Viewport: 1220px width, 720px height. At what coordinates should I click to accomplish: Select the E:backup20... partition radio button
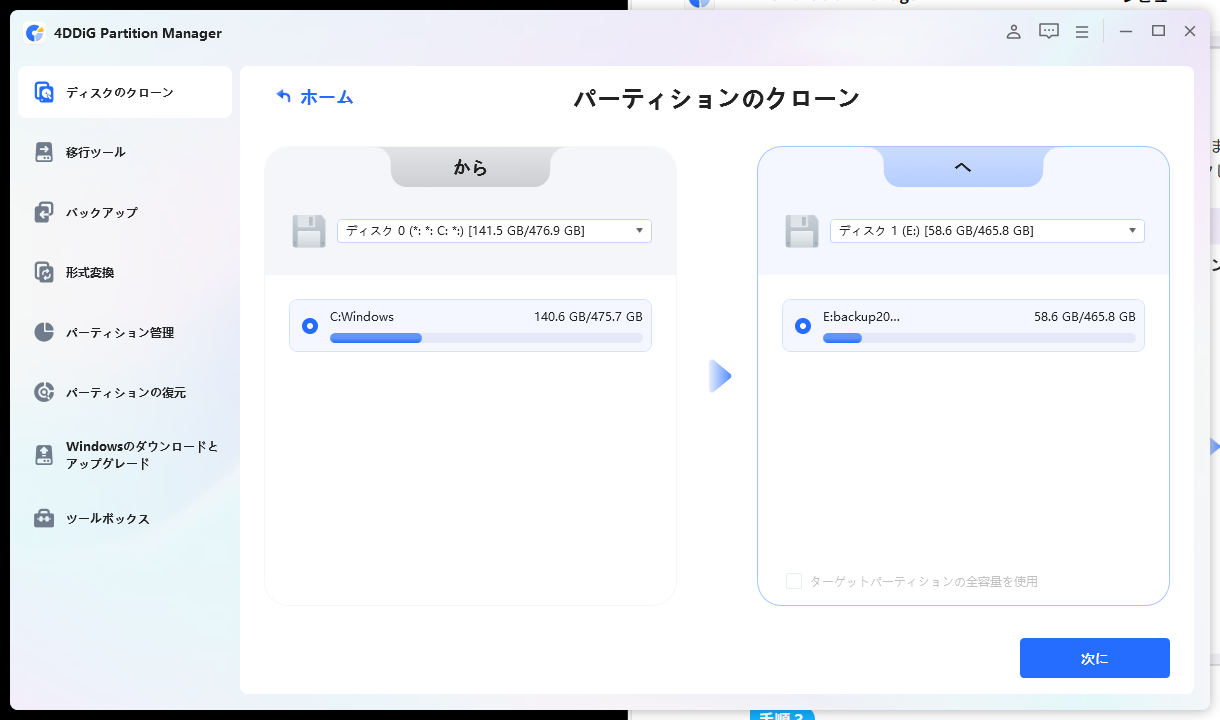802,325
